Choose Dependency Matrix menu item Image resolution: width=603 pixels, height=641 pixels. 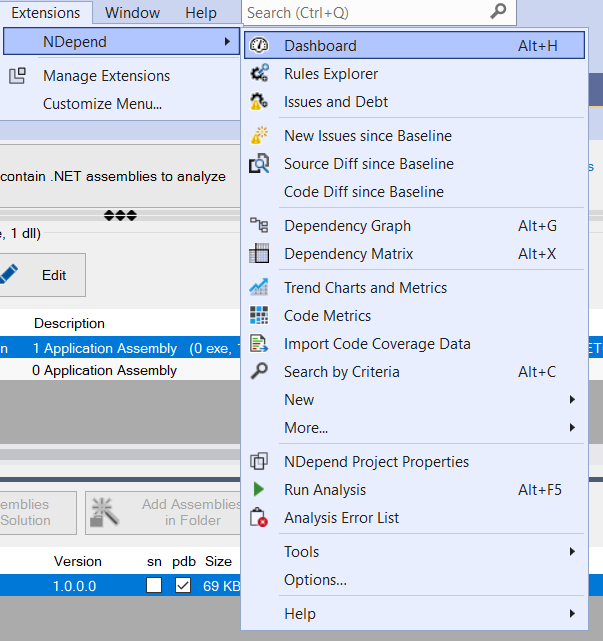pyautogui.click(x=414, y=253)
